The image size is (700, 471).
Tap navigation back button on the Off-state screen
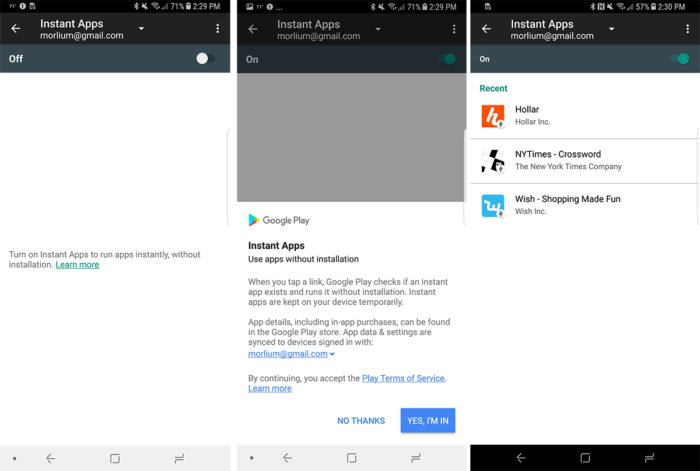(51, 458)
